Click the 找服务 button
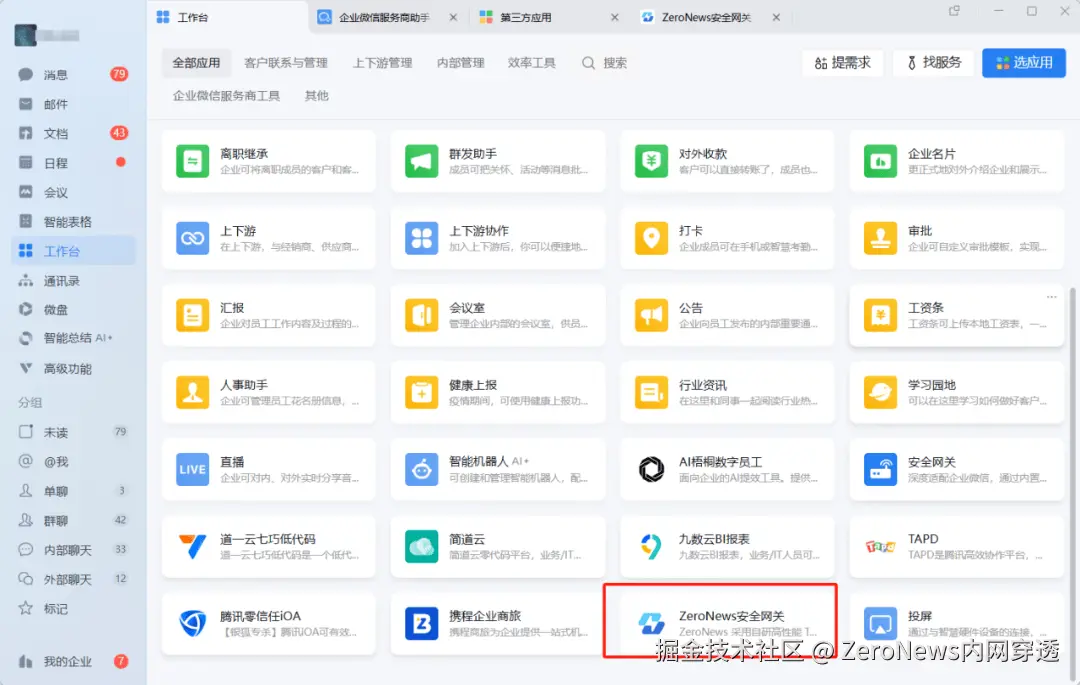This screenshot has height=685, width=1080. [x=935, y=63]
